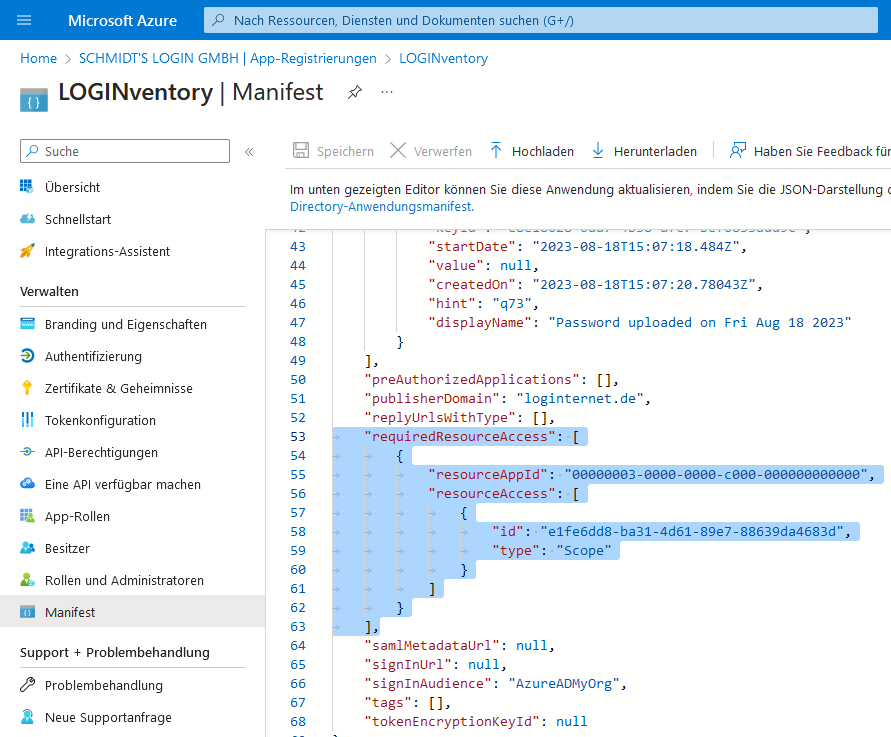This screenshot has width=891, height=737.
Task: Click line number 53 in editor gutter
Action: point(298,436)
